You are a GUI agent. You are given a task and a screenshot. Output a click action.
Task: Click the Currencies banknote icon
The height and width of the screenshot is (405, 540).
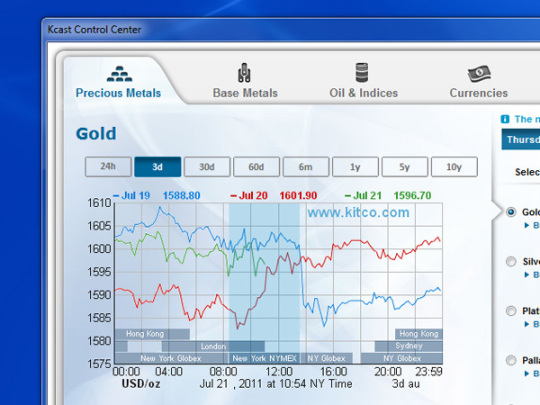(479, 74)
